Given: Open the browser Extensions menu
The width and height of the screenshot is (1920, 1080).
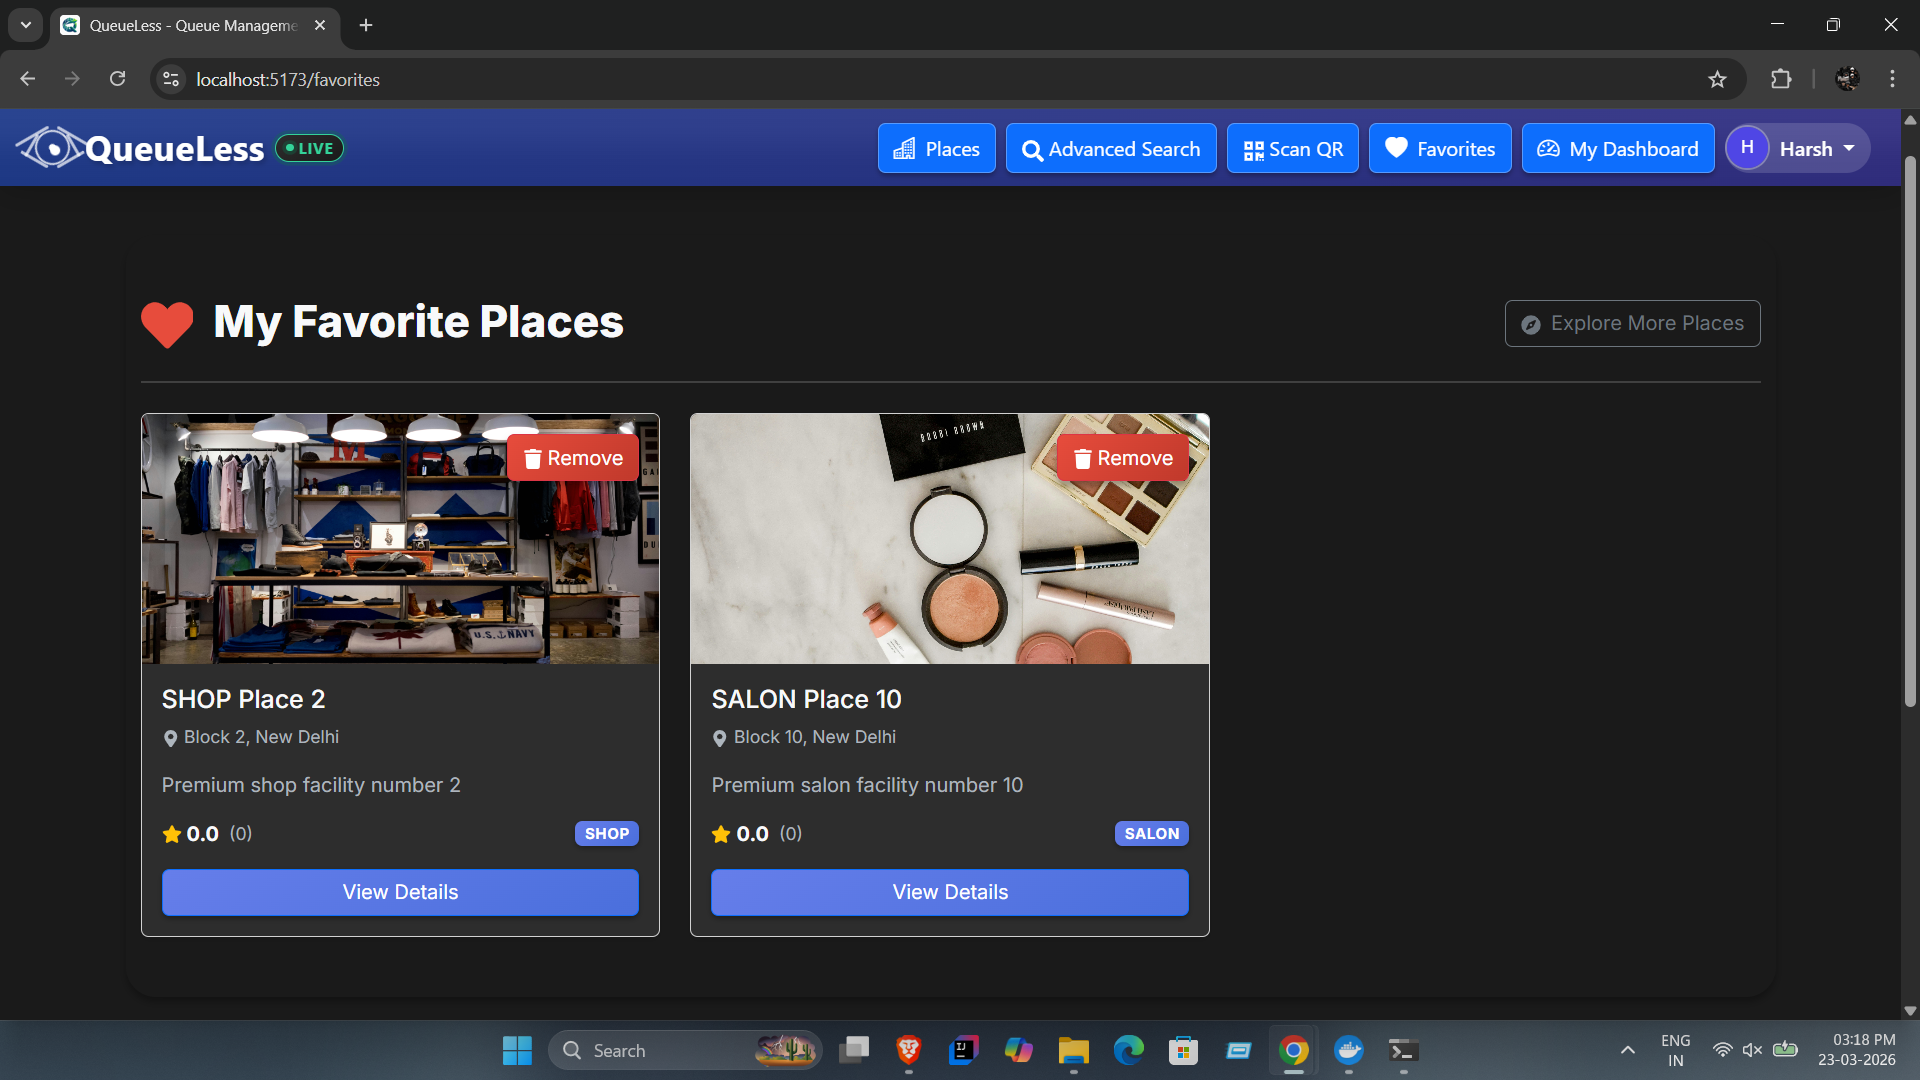Looking at the screenshot, I should pos(1781,79).
